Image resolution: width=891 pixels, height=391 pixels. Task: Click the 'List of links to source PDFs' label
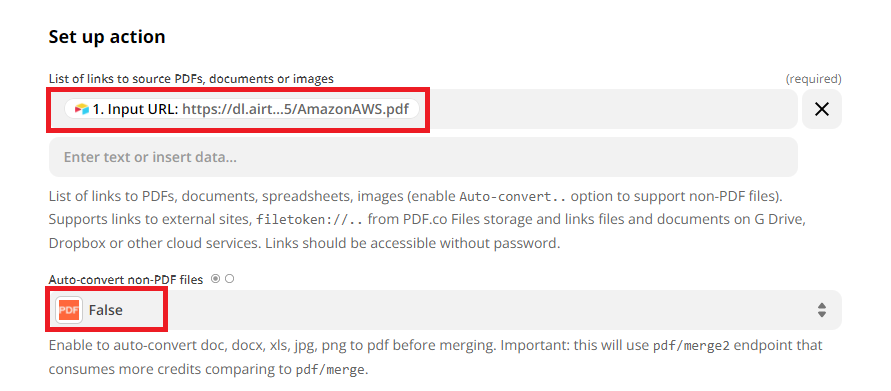(x=191, y=79)
